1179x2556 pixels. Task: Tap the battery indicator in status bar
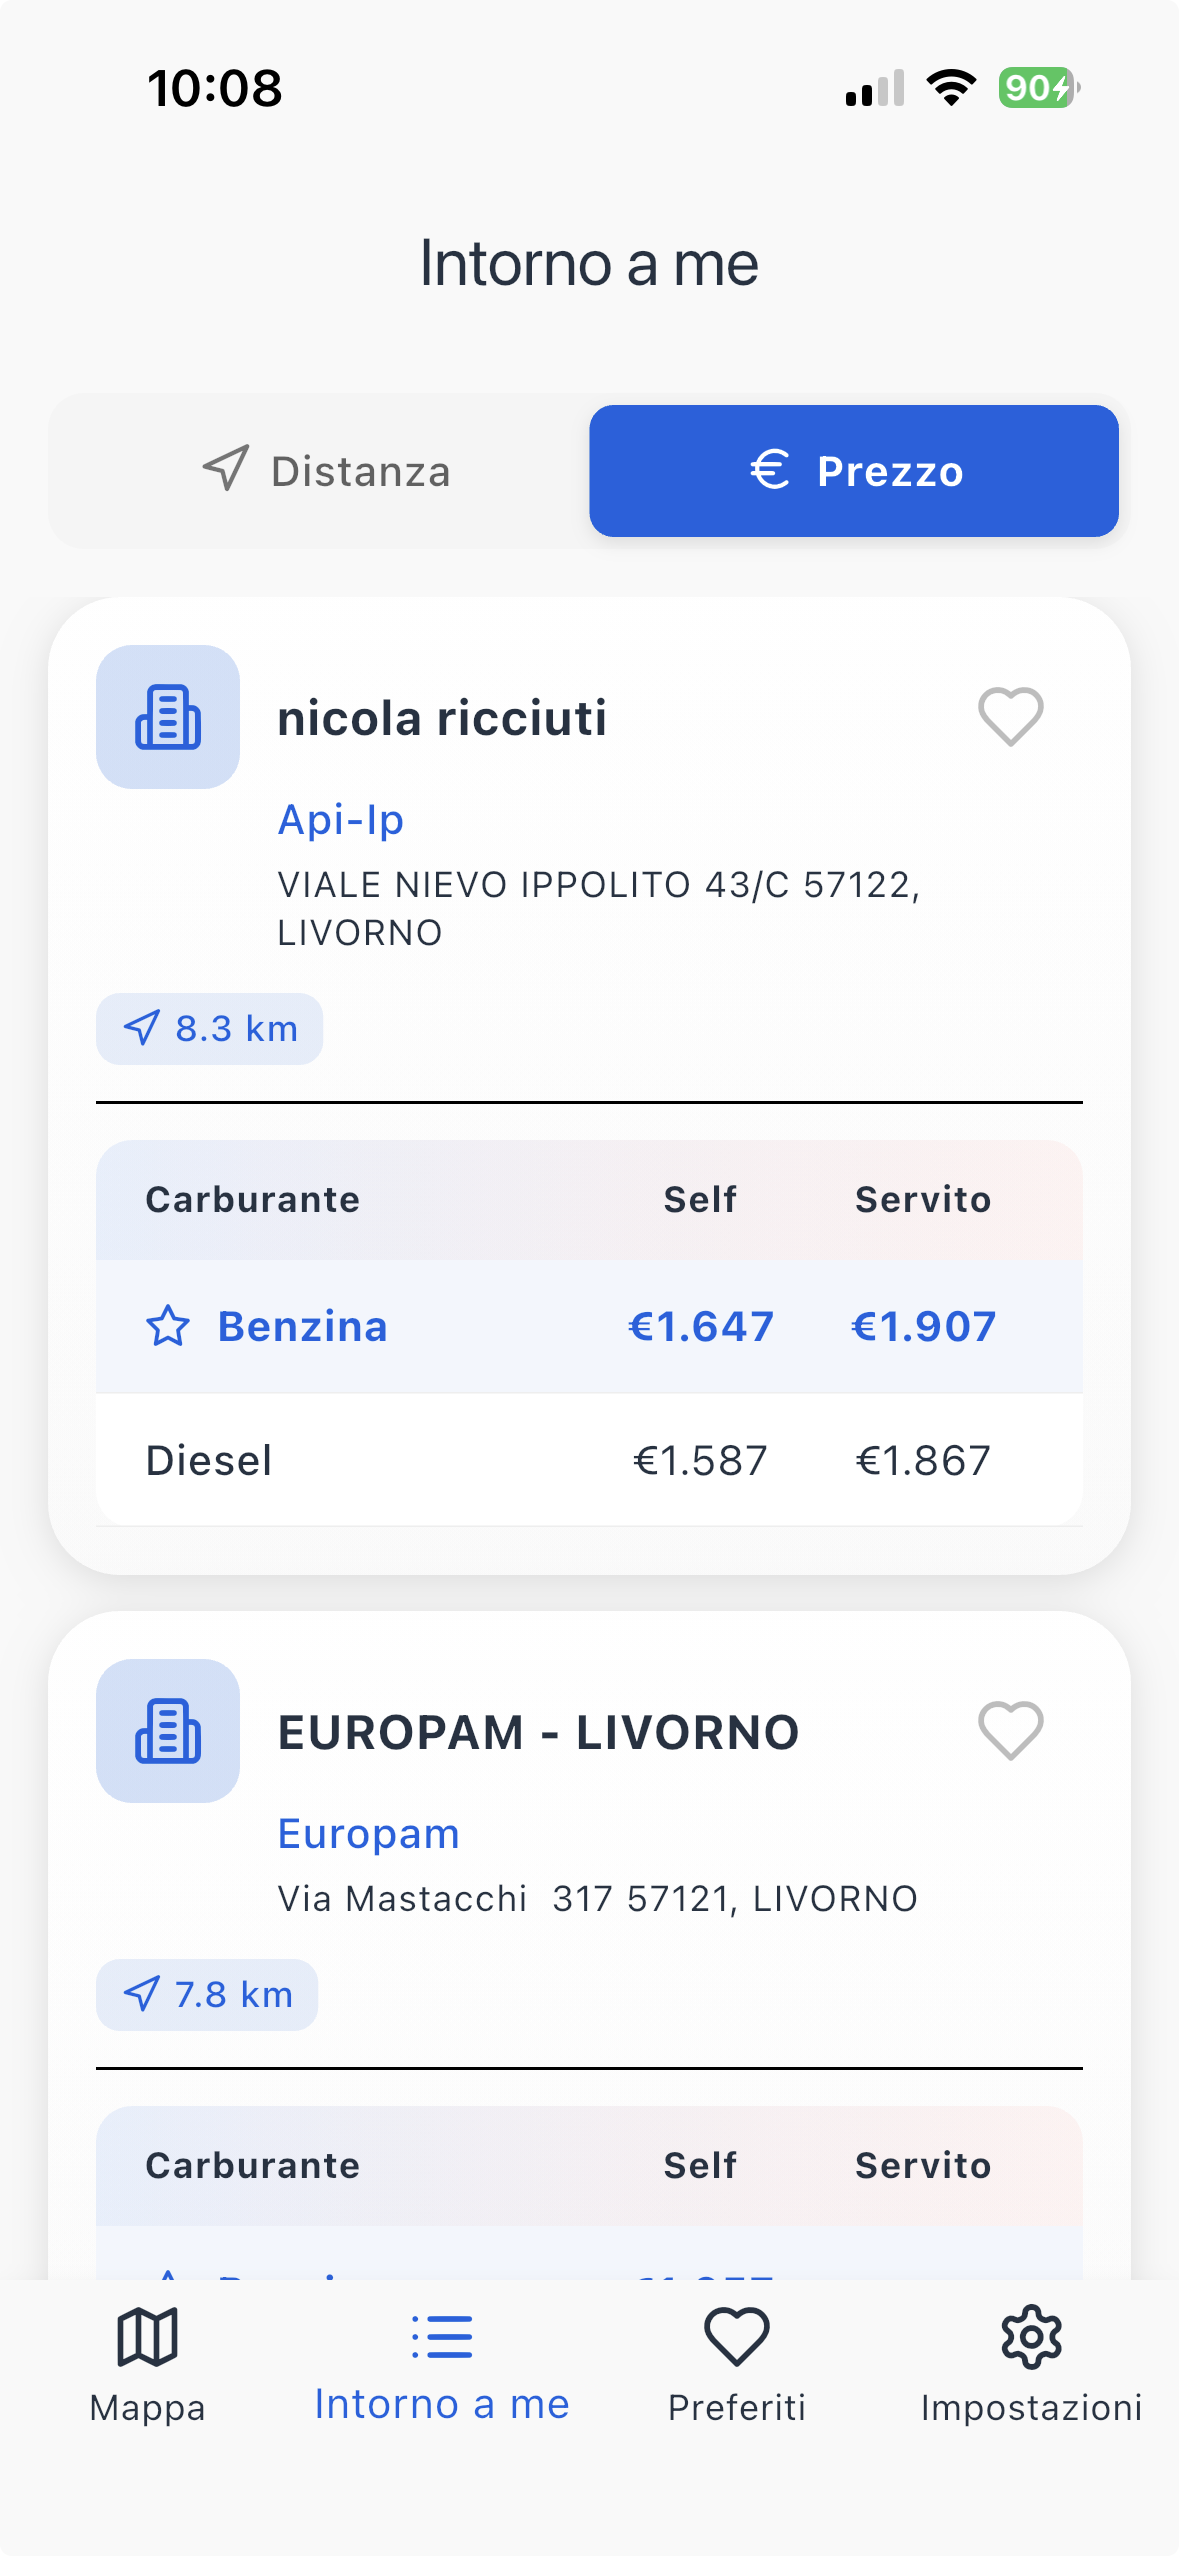pyautogui.click(x=1038, y=88)
